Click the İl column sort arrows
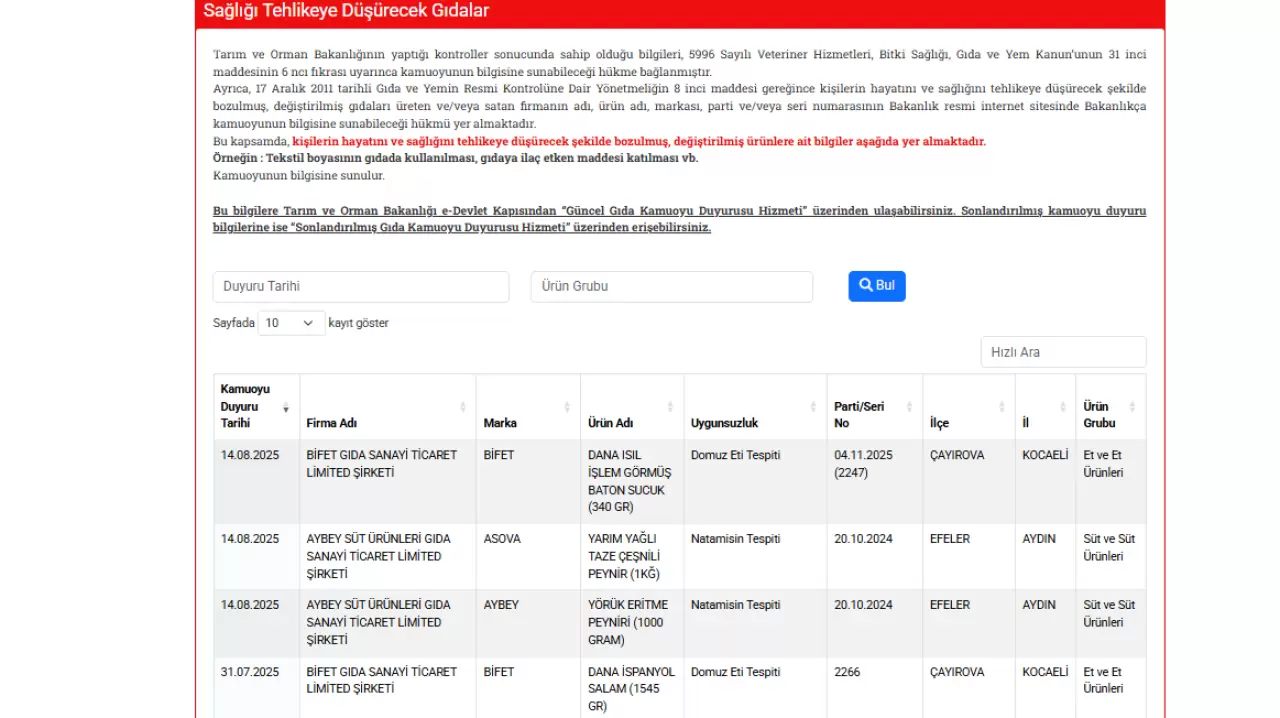 click(x=1062, y=407)
